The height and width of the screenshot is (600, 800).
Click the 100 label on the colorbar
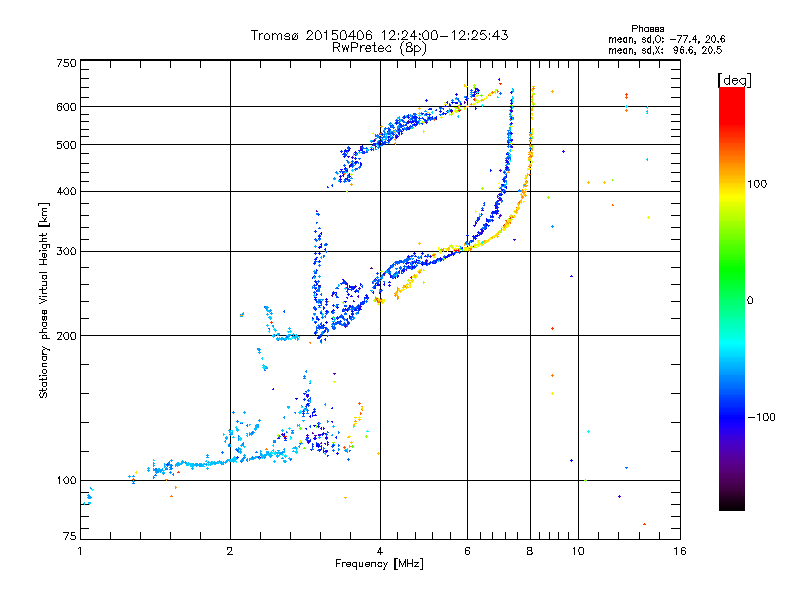757,184
